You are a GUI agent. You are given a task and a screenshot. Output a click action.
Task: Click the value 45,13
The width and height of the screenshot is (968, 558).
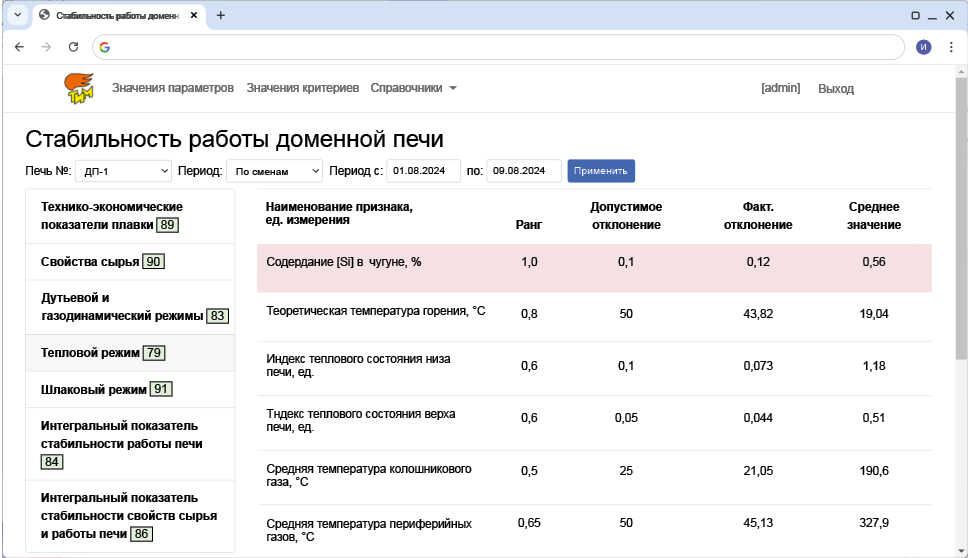tap(758, 523)
